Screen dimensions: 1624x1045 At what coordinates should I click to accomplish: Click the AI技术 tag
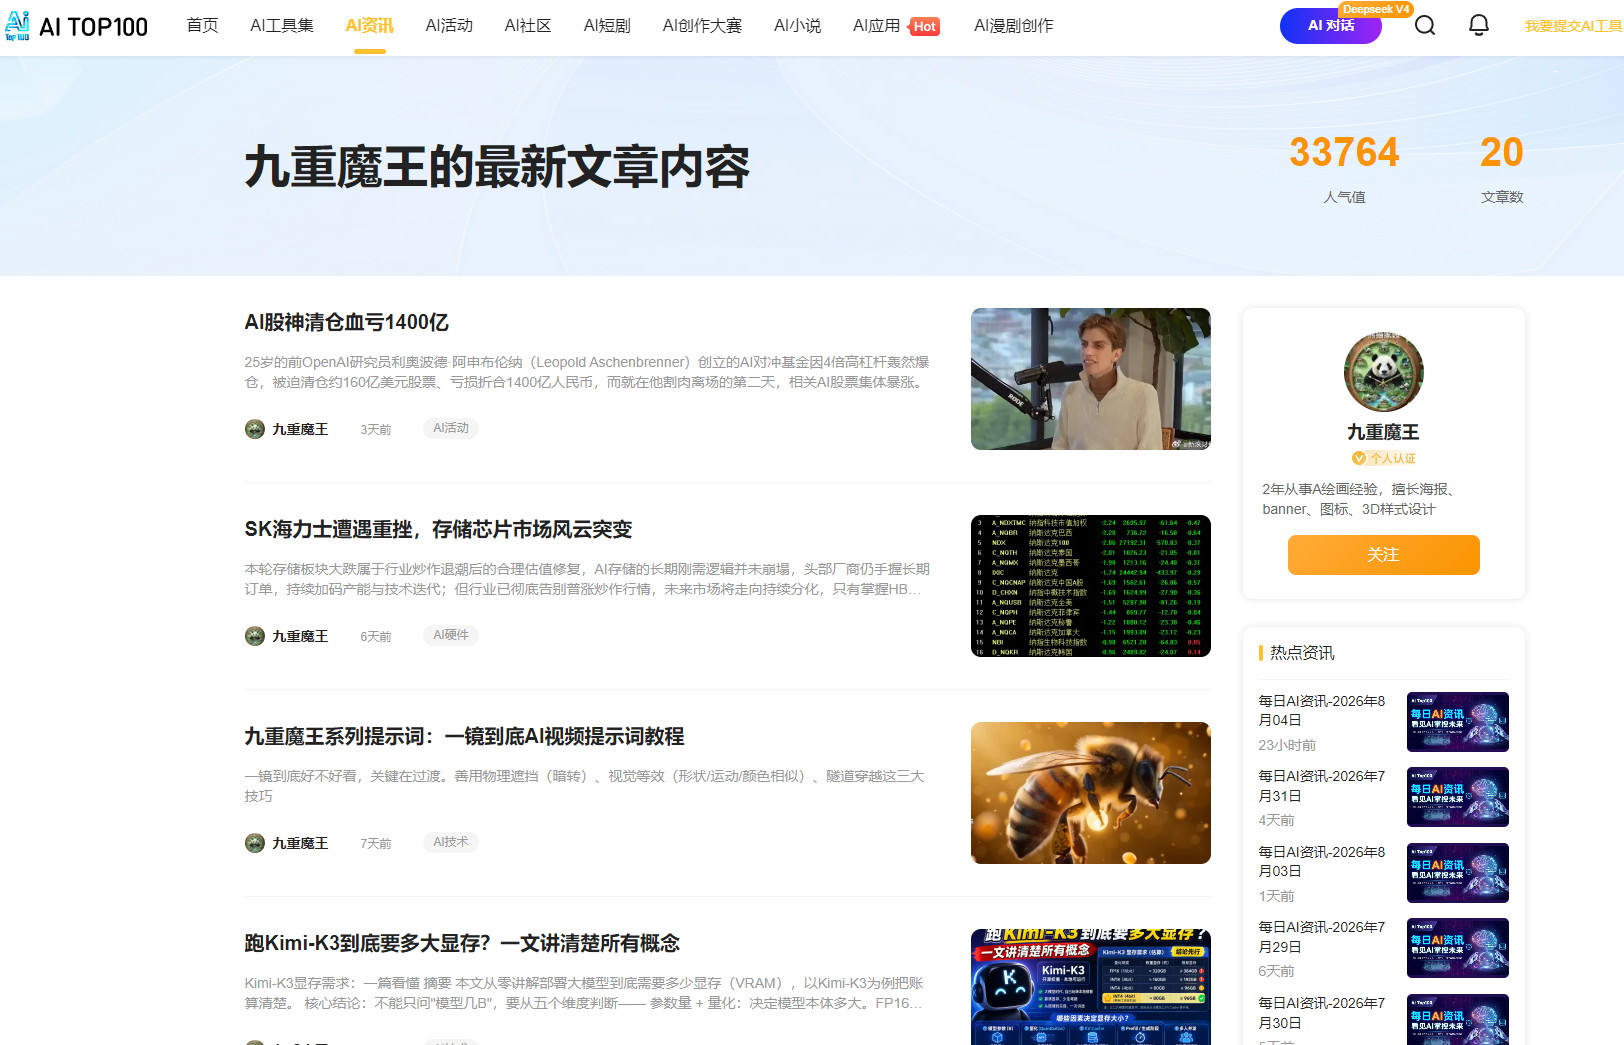pyautogui.click(x=451, y=842)
